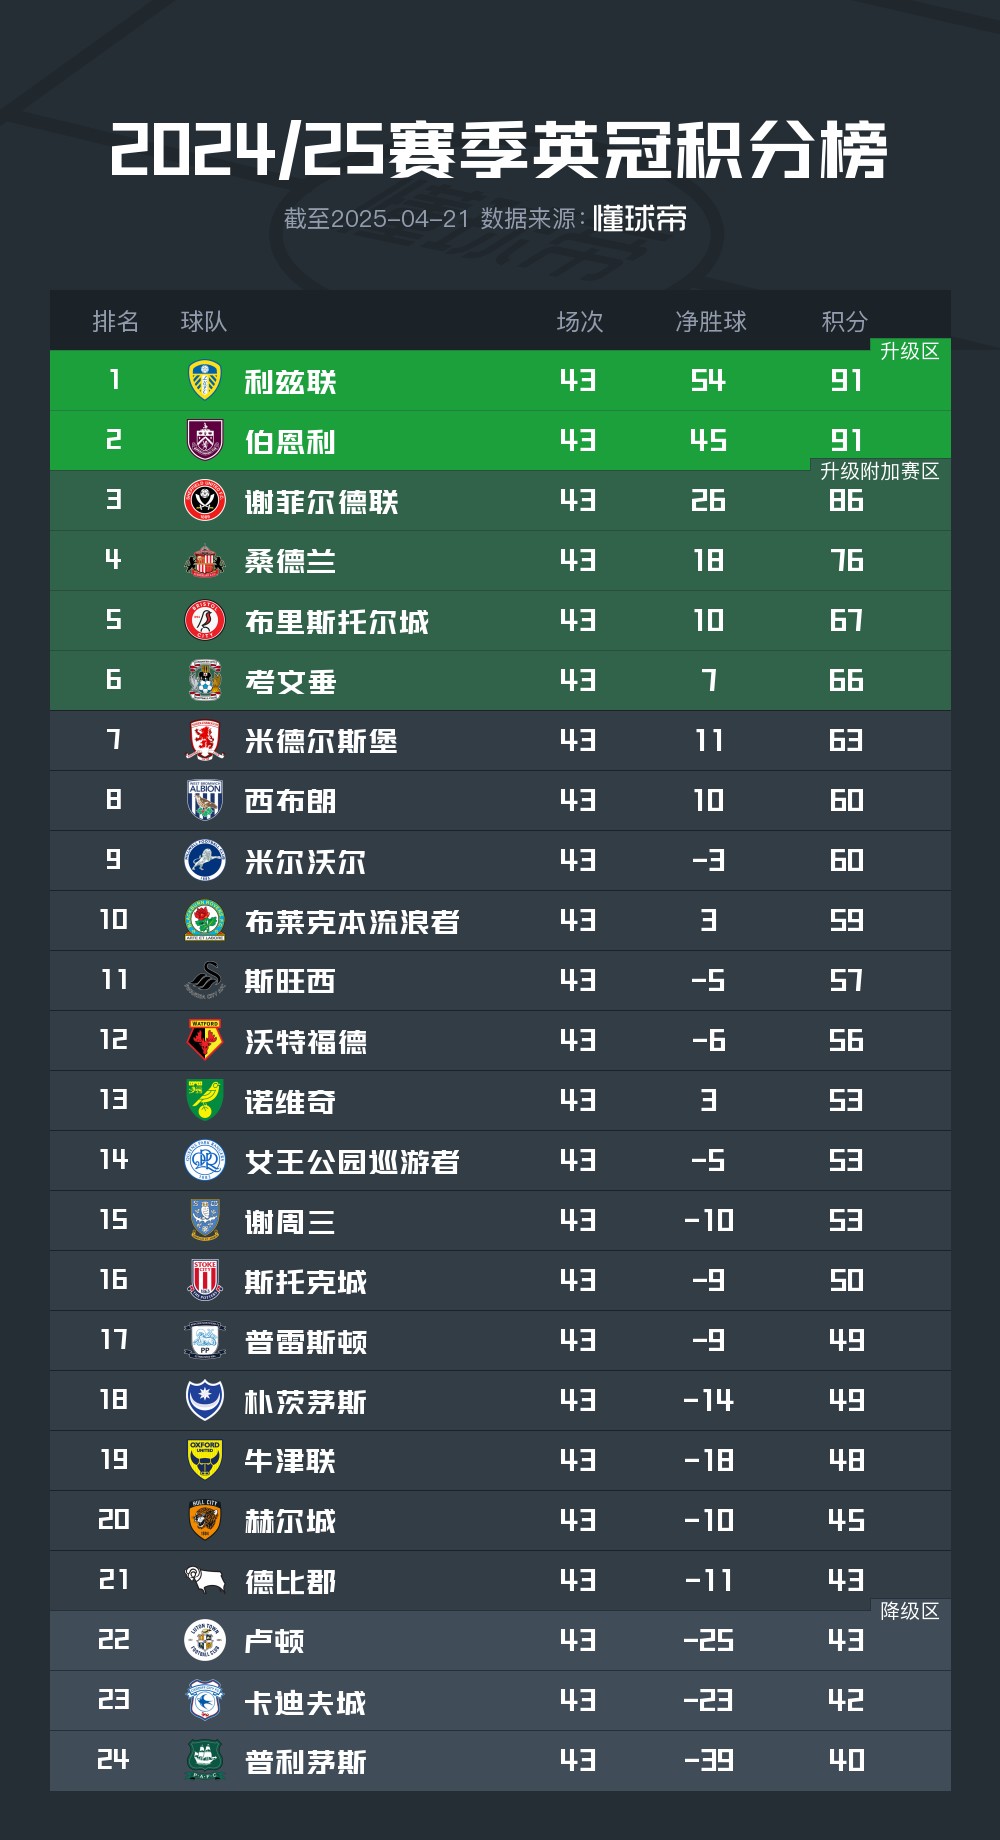The height and width of the screenshot is (1840, 1000).
Task: Click the Swansea City swan logo
Action: tap(205, 980)
